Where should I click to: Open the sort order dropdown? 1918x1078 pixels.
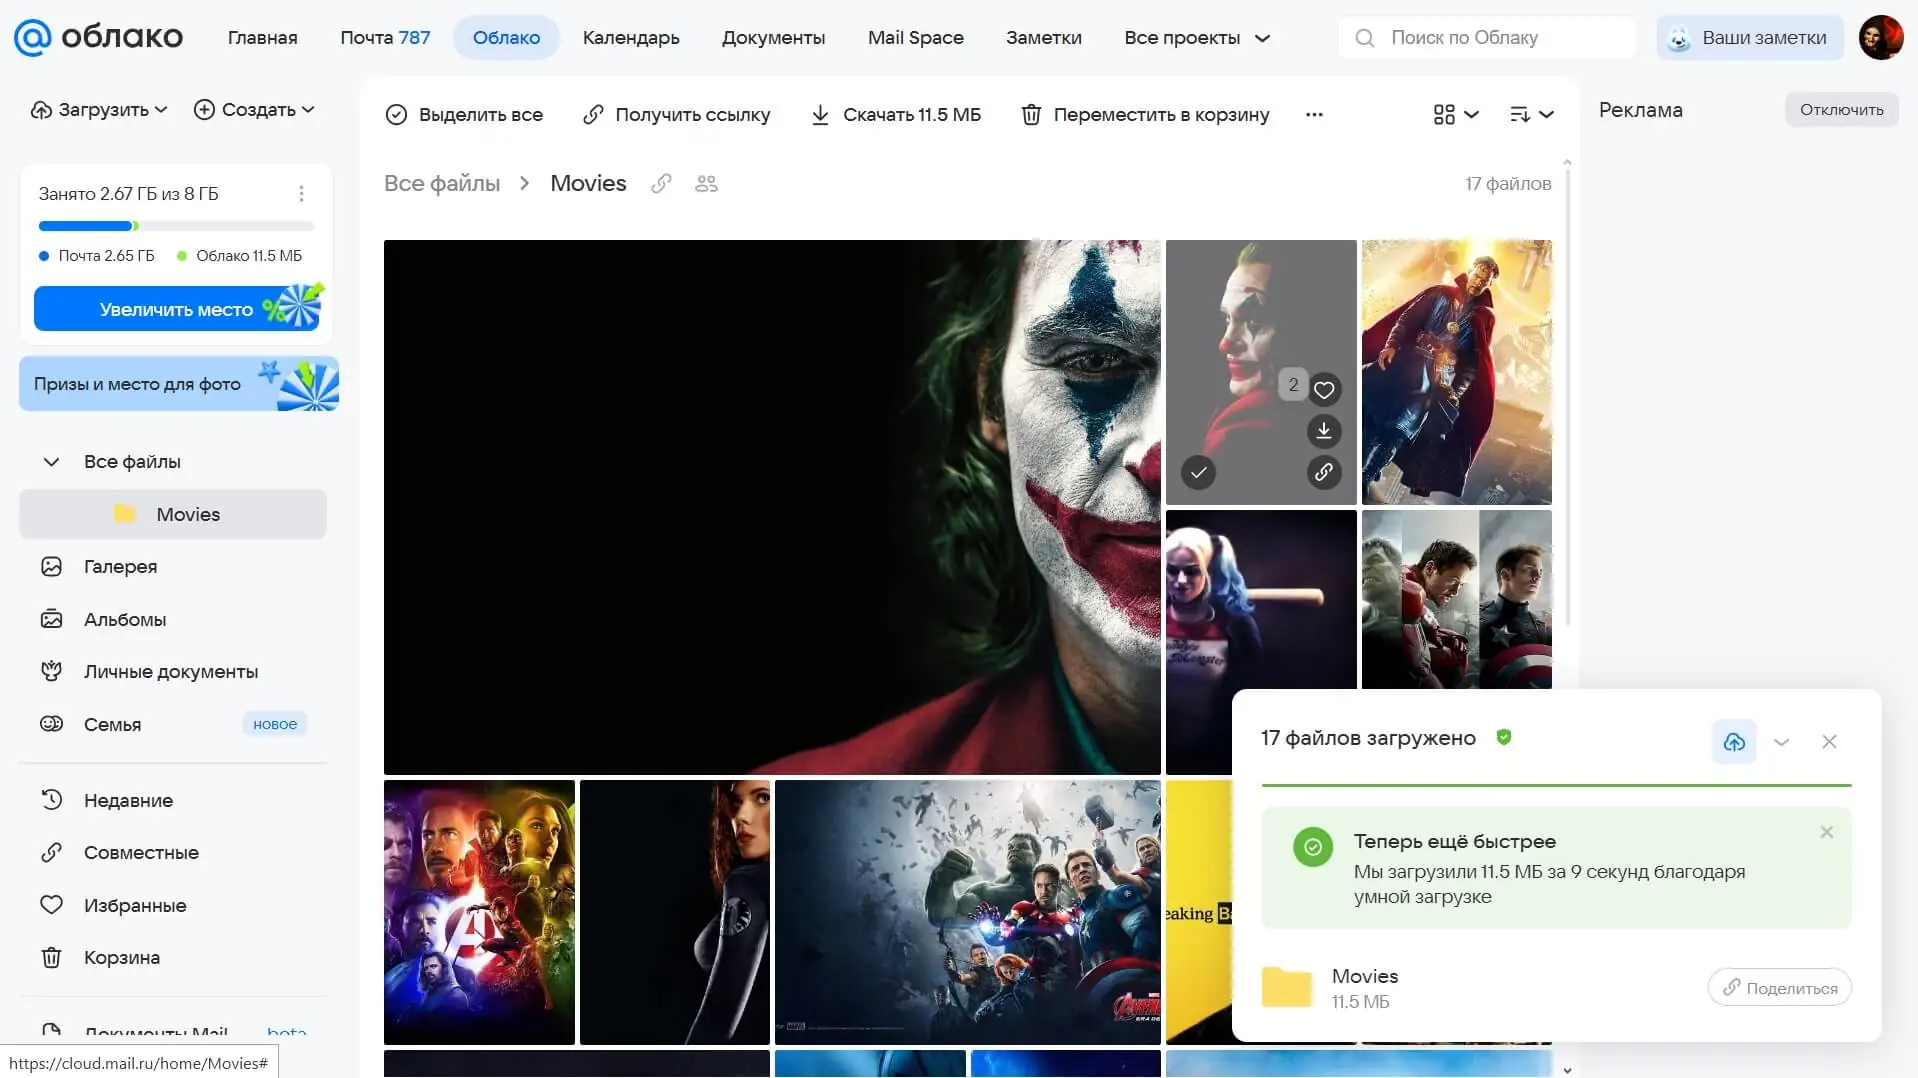point(1531,115)
